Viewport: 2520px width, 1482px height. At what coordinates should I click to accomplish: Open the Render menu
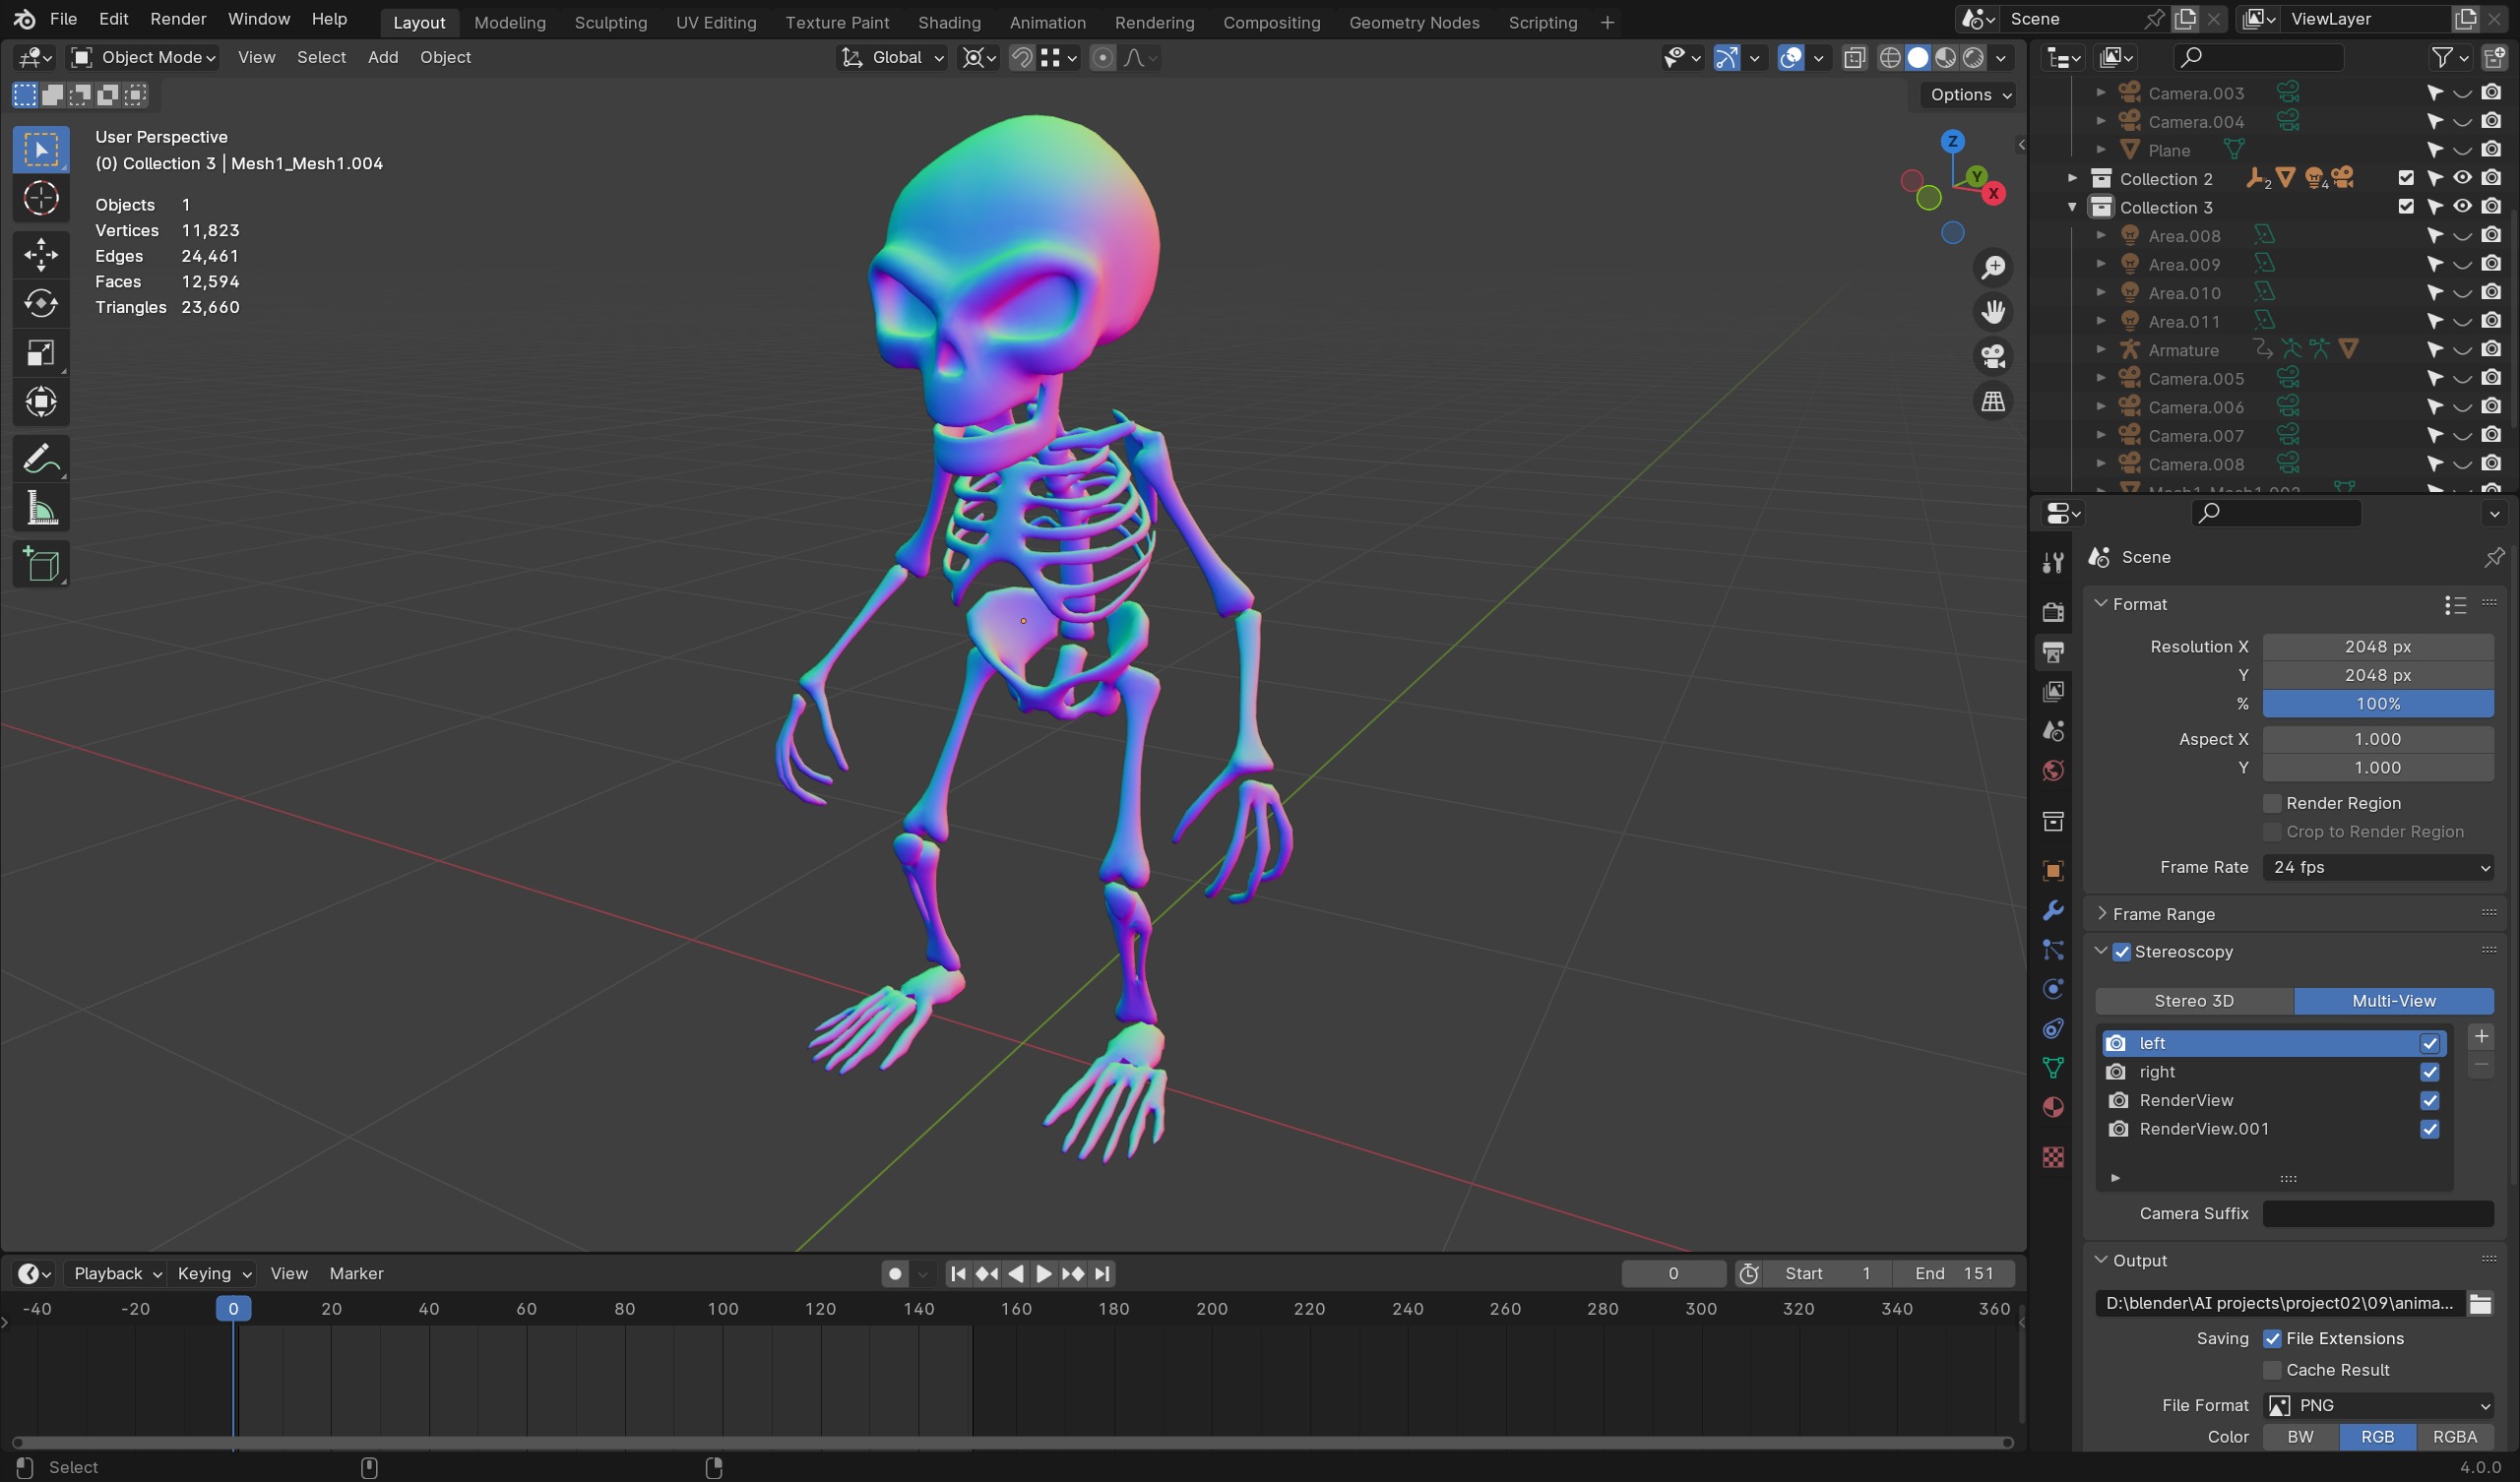pyautogui.click(x=178, y=19)
